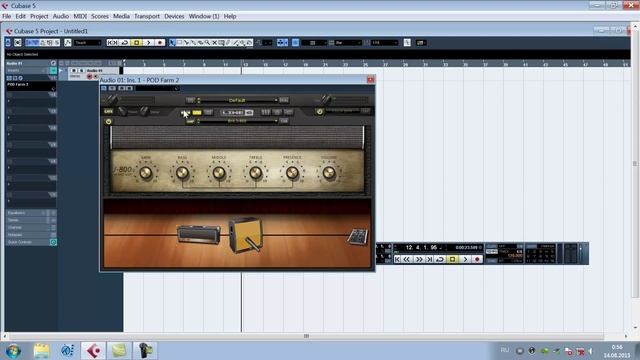Expand the Sends section in Inspector

click(x=31, y=220)
